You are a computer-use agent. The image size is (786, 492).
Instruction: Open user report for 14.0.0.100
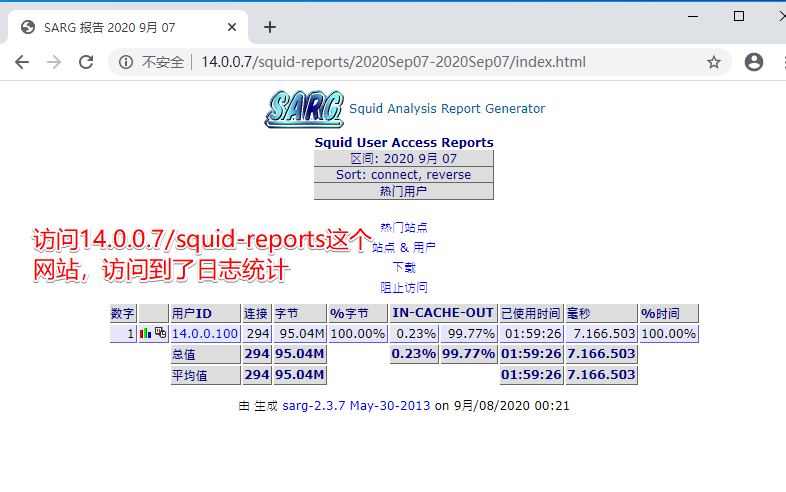[205, 334]
